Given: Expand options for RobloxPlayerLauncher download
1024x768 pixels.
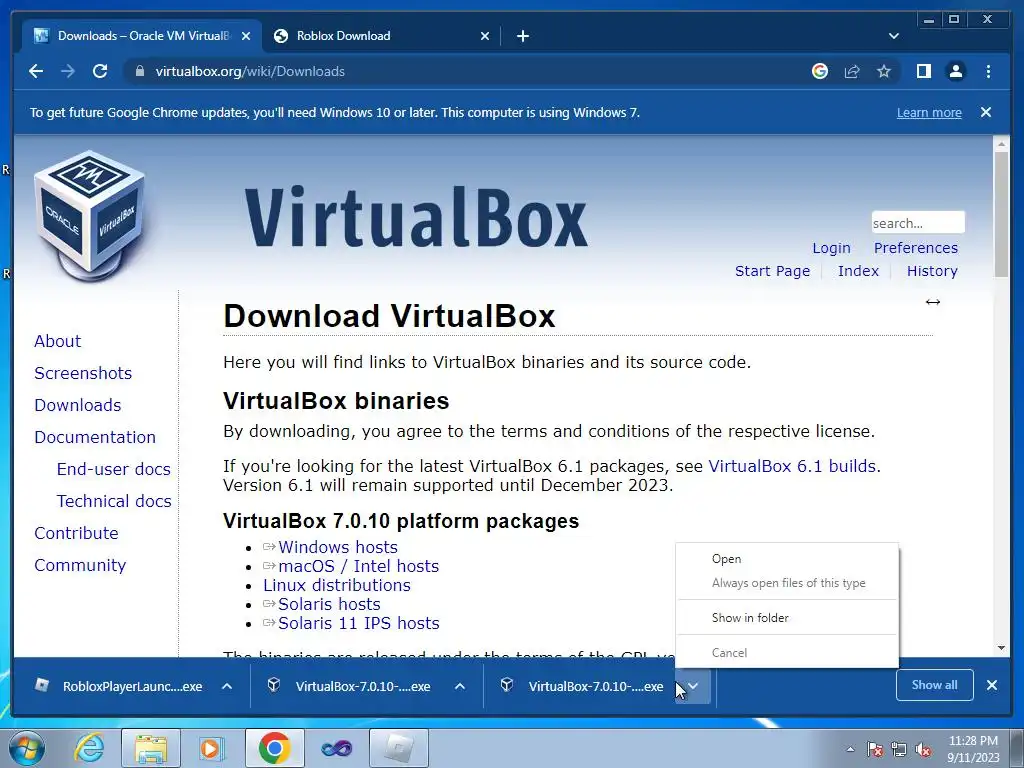Looking at the screenshot, I should coord(227,686).
